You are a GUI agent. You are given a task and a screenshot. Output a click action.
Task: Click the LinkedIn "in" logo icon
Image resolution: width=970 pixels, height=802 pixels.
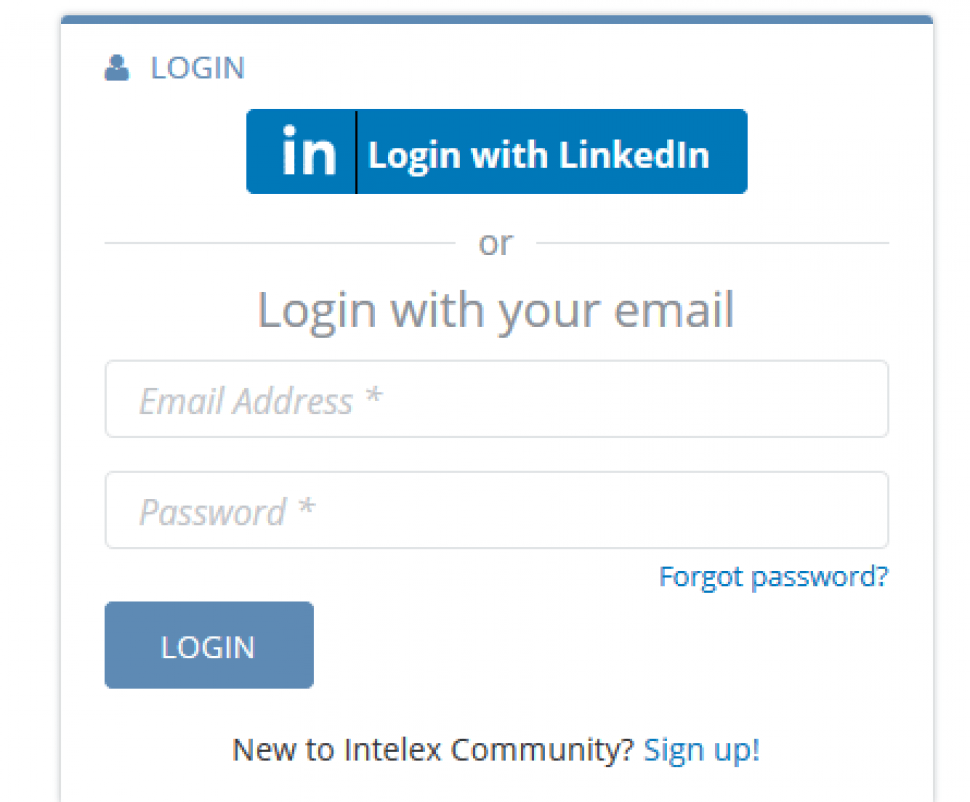306,152
